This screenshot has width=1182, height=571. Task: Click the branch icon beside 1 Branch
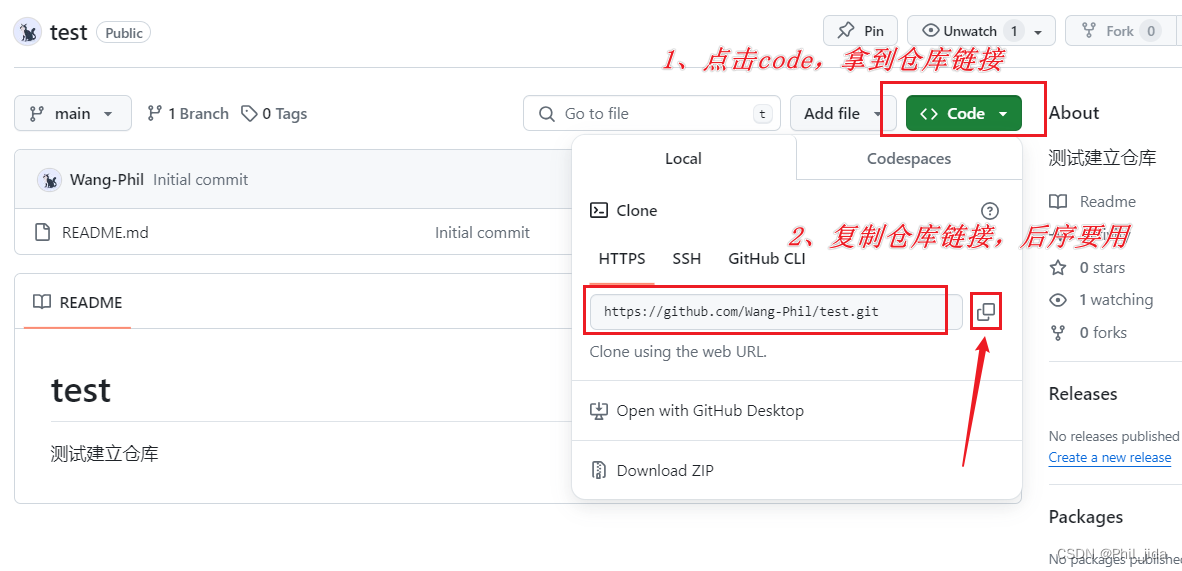point(155,113)
